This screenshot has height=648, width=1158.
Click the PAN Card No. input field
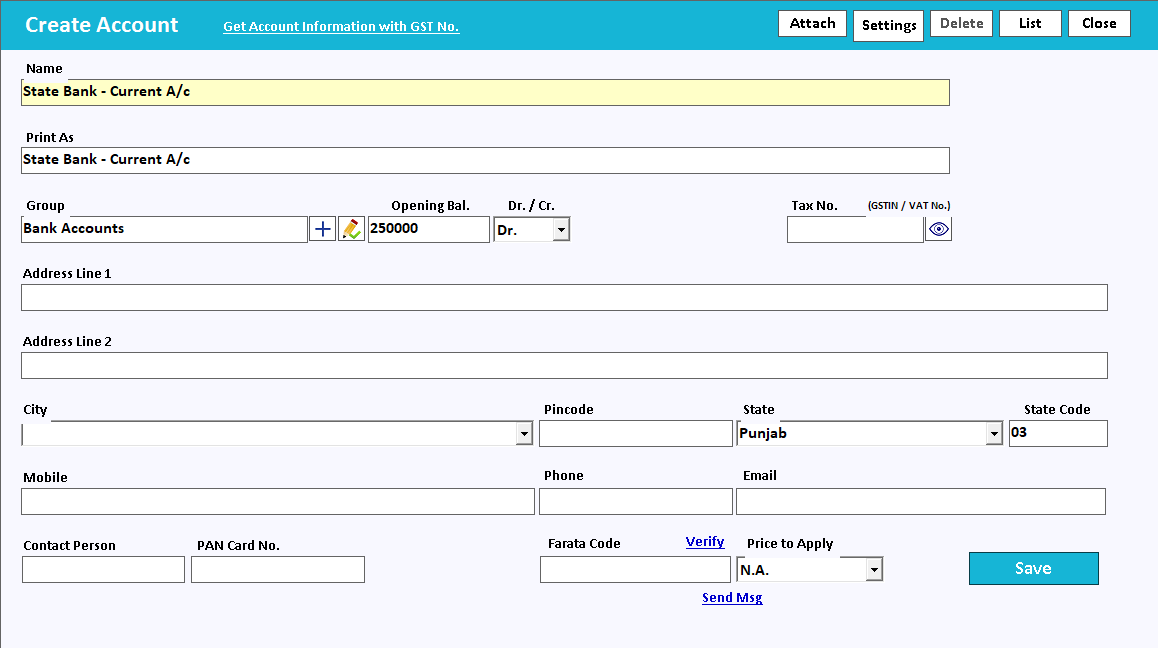pyautogui.click(x=278, y=570)
